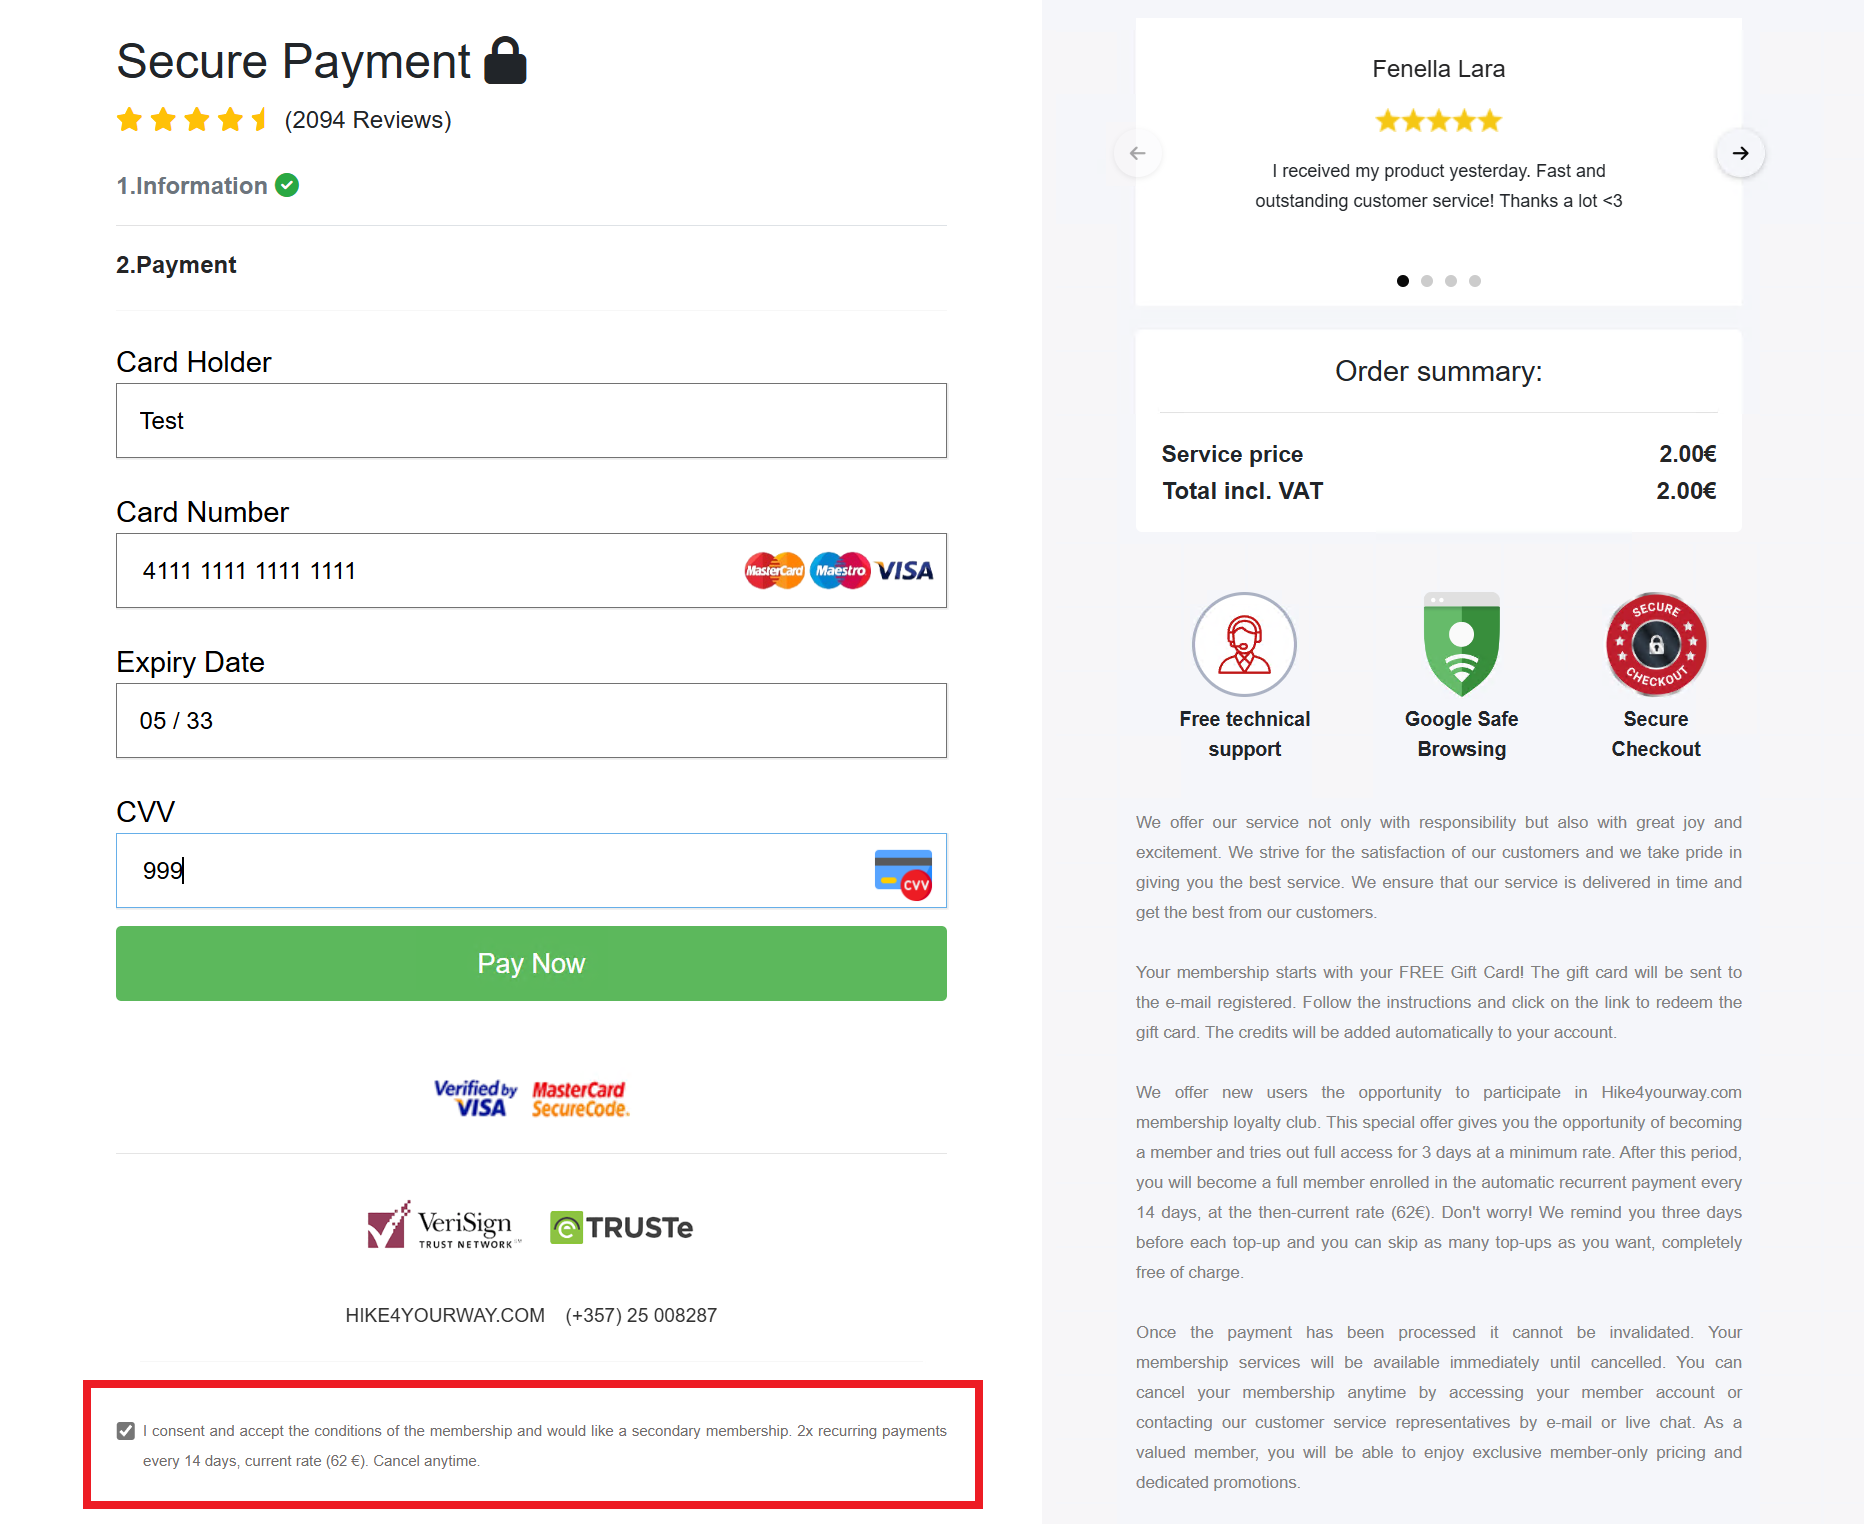This screenshot has width=1864, height=1524.
Task: Click the Free technical support headset icon
Action: point(1244,645)
